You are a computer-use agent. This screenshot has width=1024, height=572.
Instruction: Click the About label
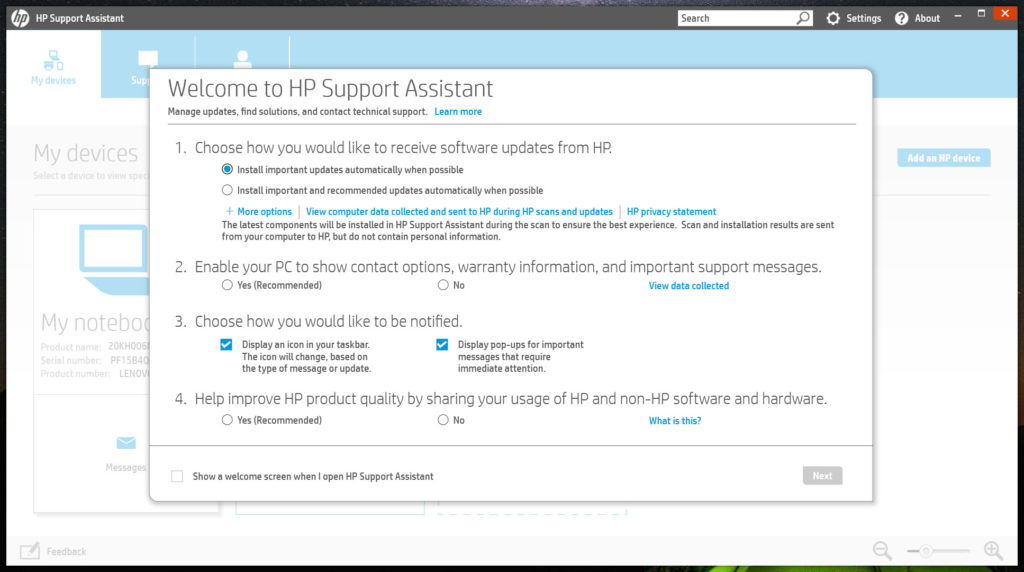tap(927, 18)
